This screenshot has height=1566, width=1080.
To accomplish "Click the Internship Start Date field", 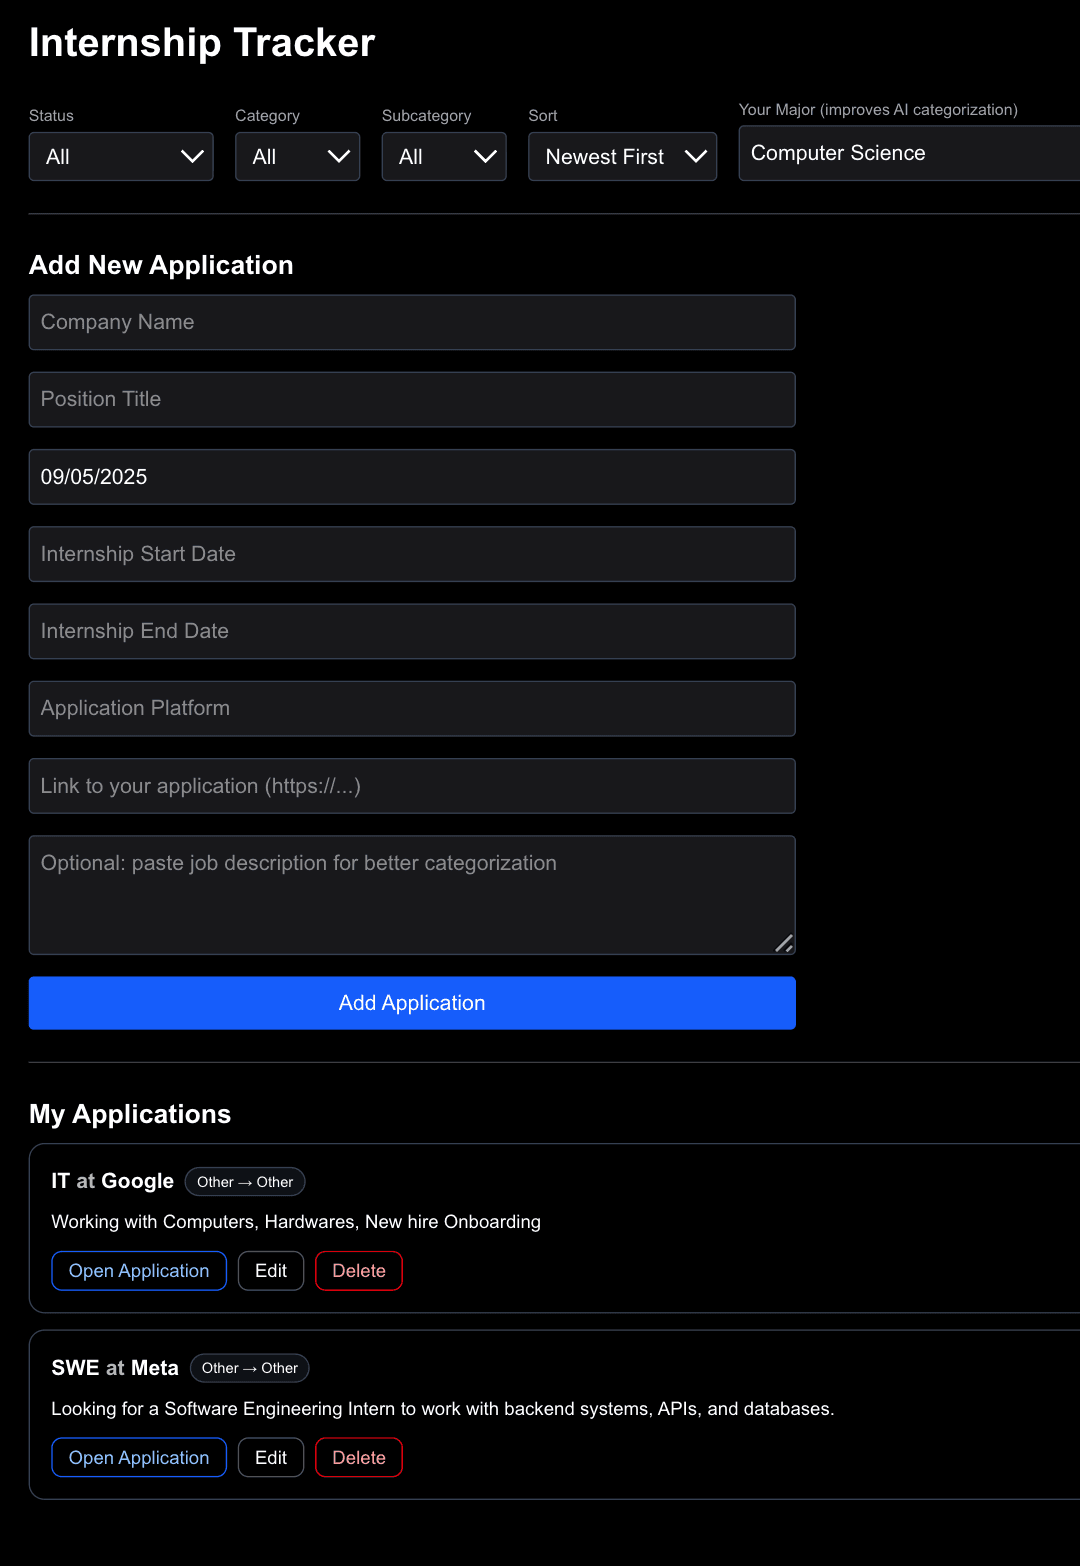I will [x=412, y=554].
